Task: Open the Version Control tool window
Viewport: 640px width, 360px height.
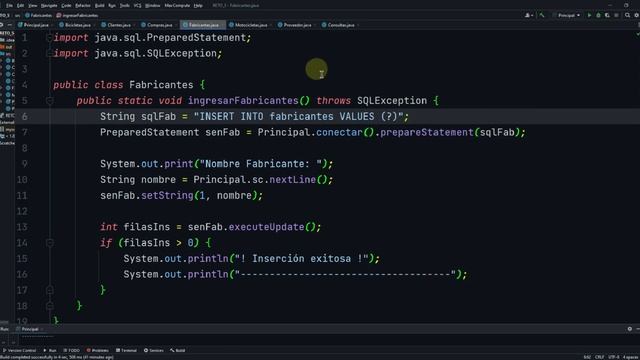Action: pos(19,350)
